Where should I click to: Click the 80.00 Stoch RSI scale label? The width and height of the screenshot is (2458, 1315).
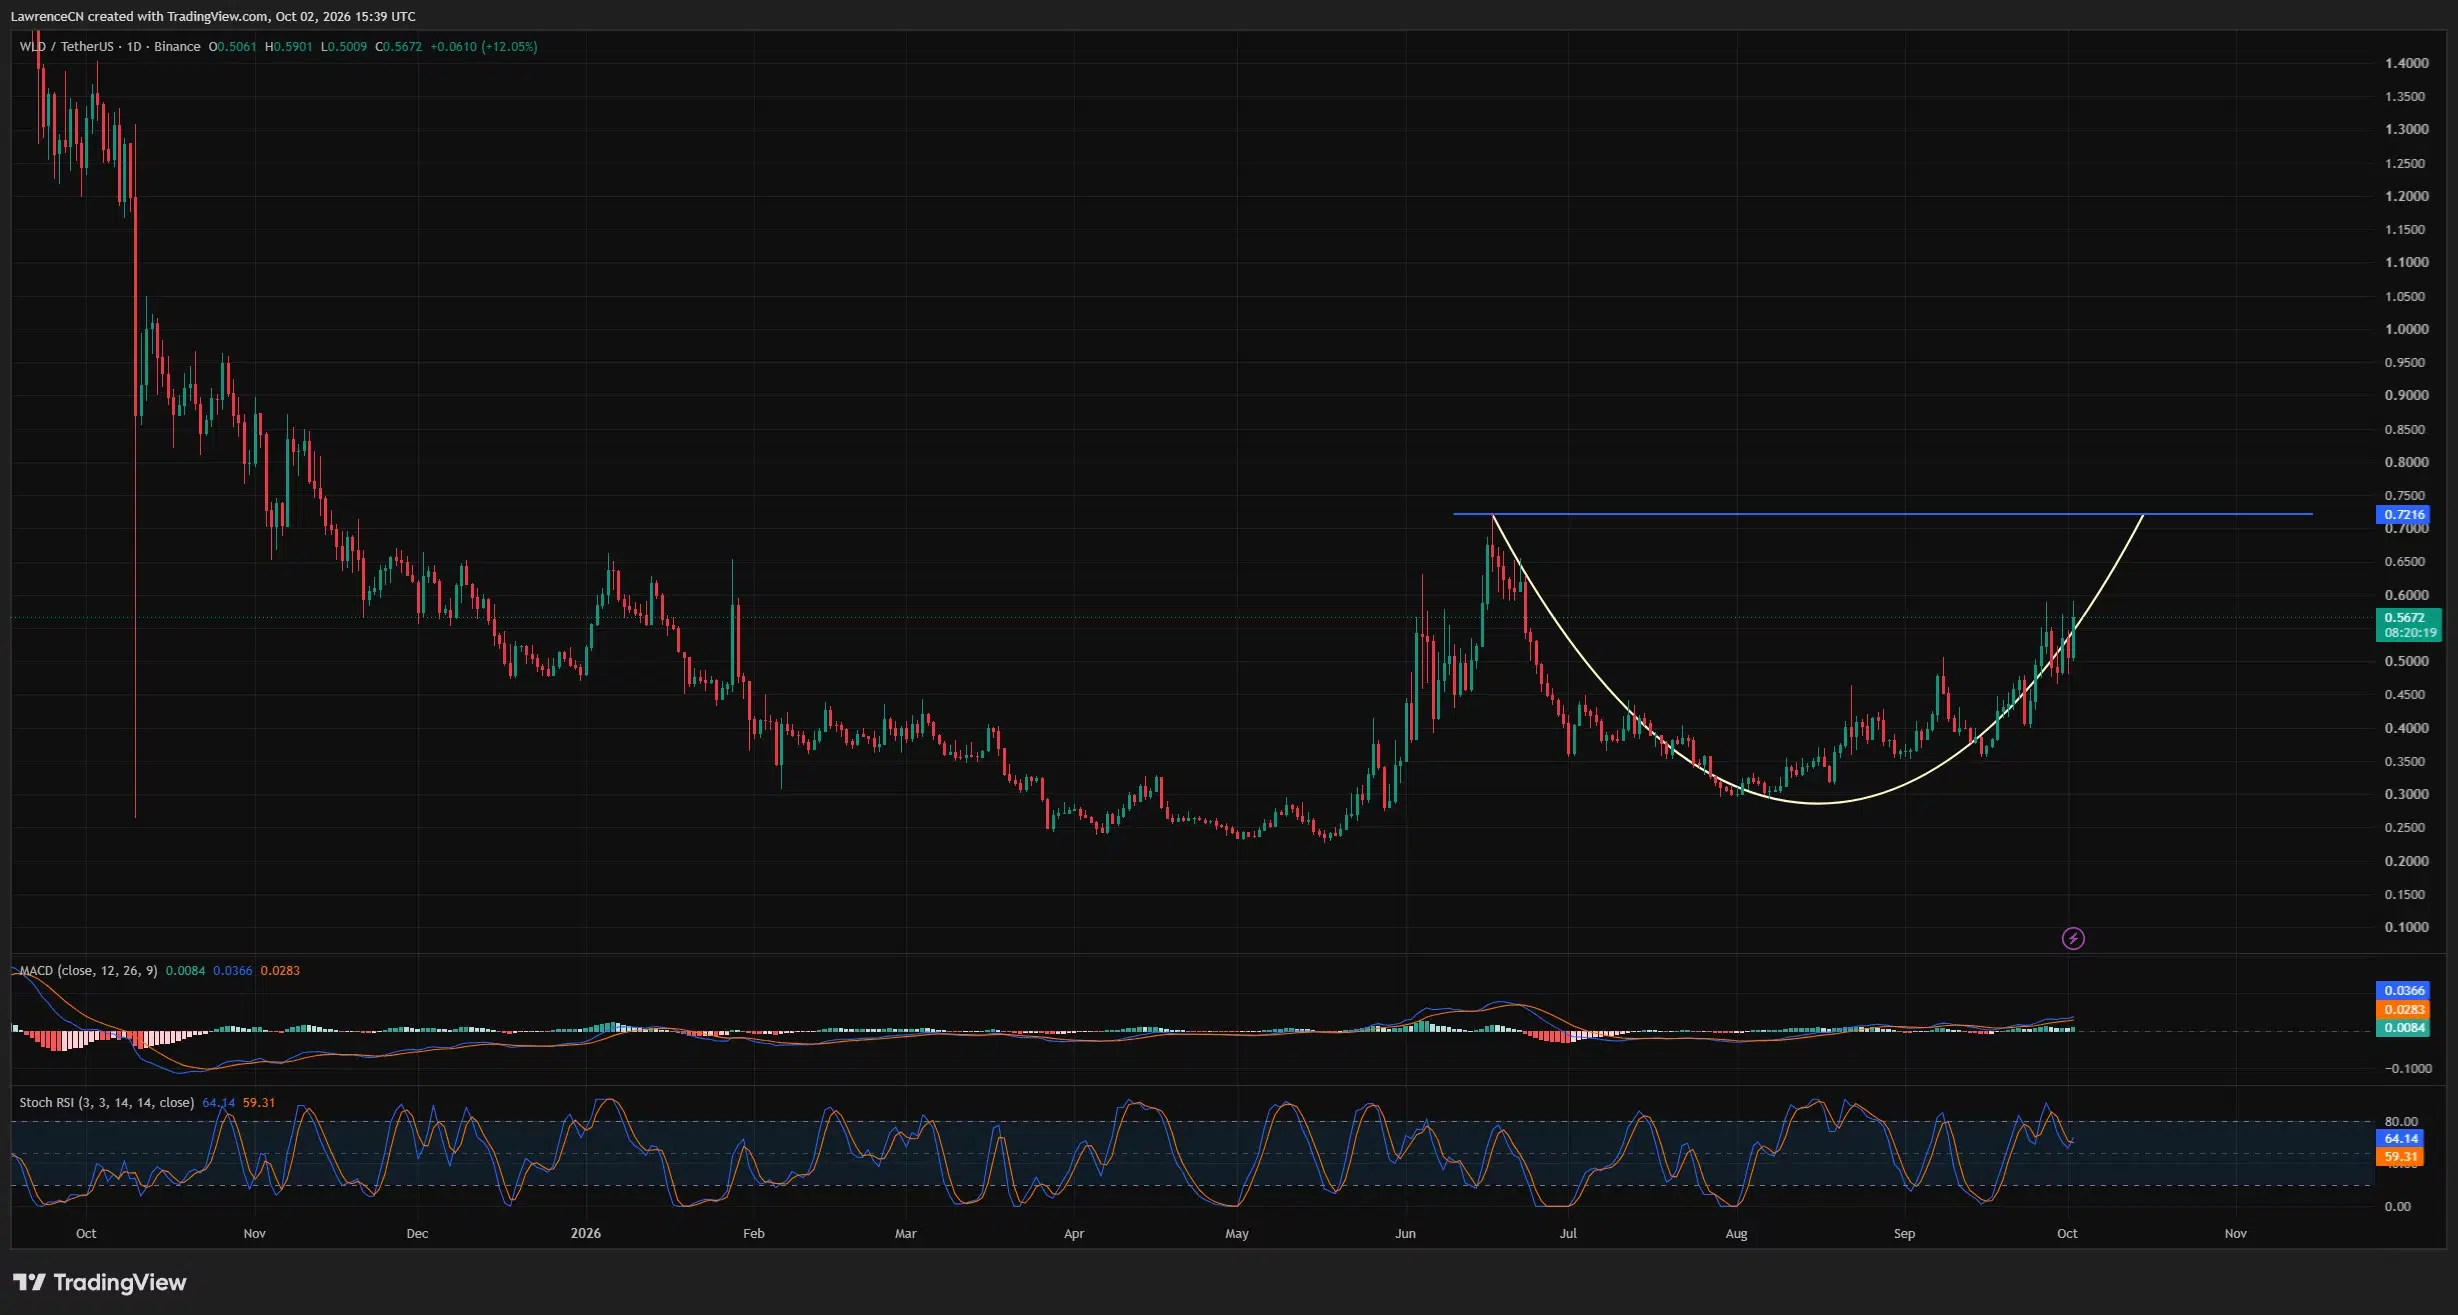point(2401,1121)
